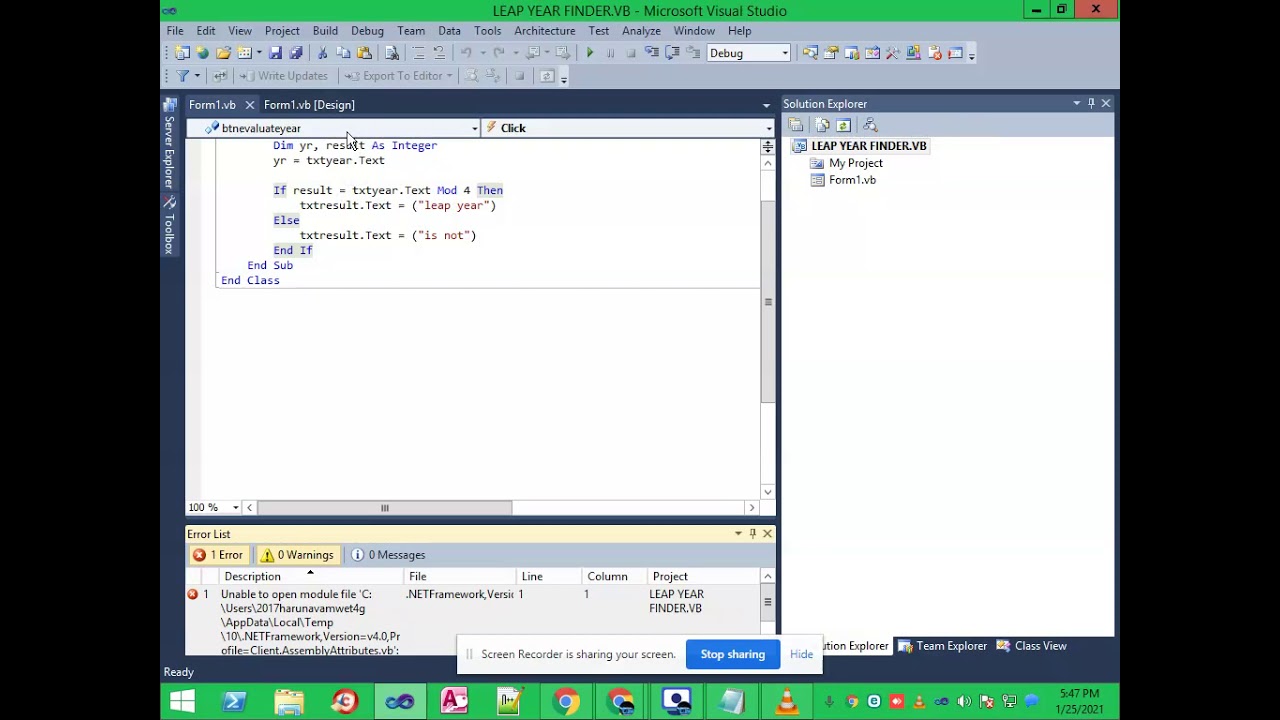Select My Project in Solution Explorer
Screen dimensions: 1280x720
pyautogui.click(x=856, y=163)
